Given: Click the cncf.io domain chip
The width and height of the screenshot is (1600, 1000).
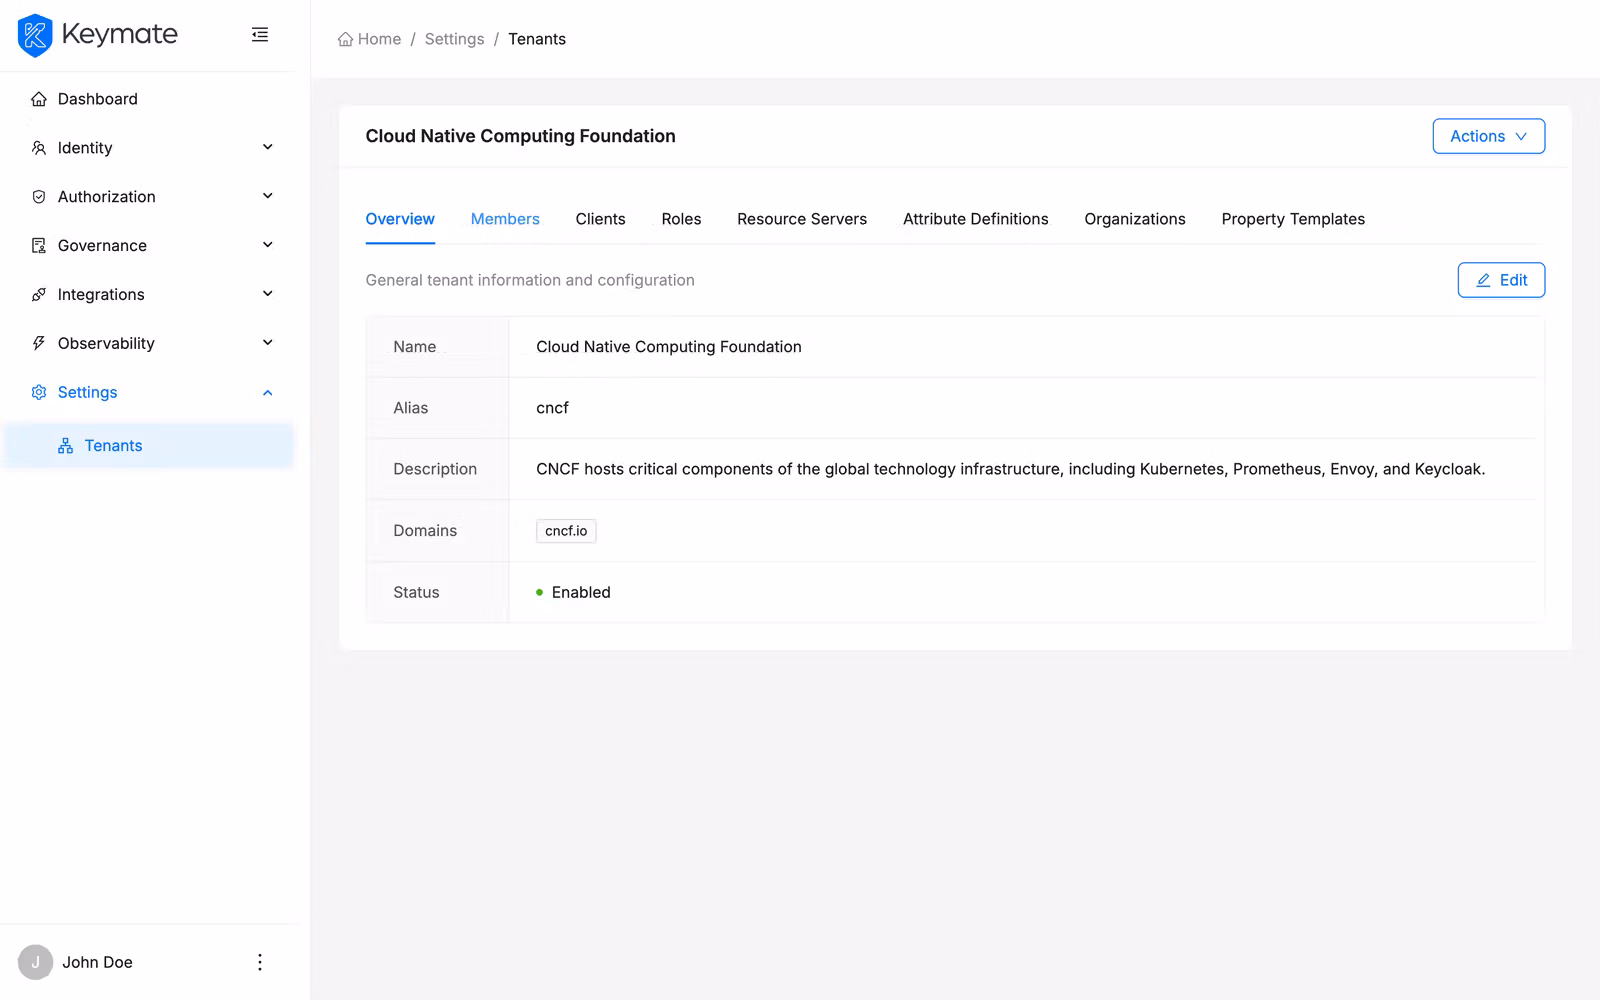Looking at the screenshot, I should [566, 531].
